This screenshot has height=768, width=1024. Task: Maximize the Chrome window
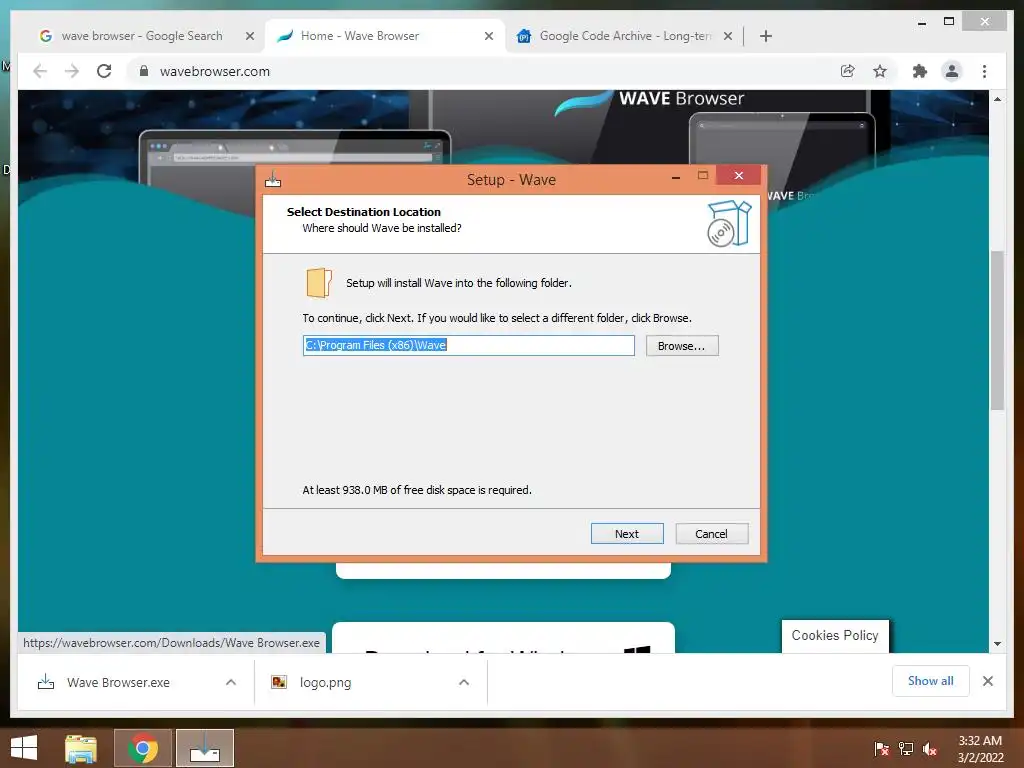(x=949, y=22)
